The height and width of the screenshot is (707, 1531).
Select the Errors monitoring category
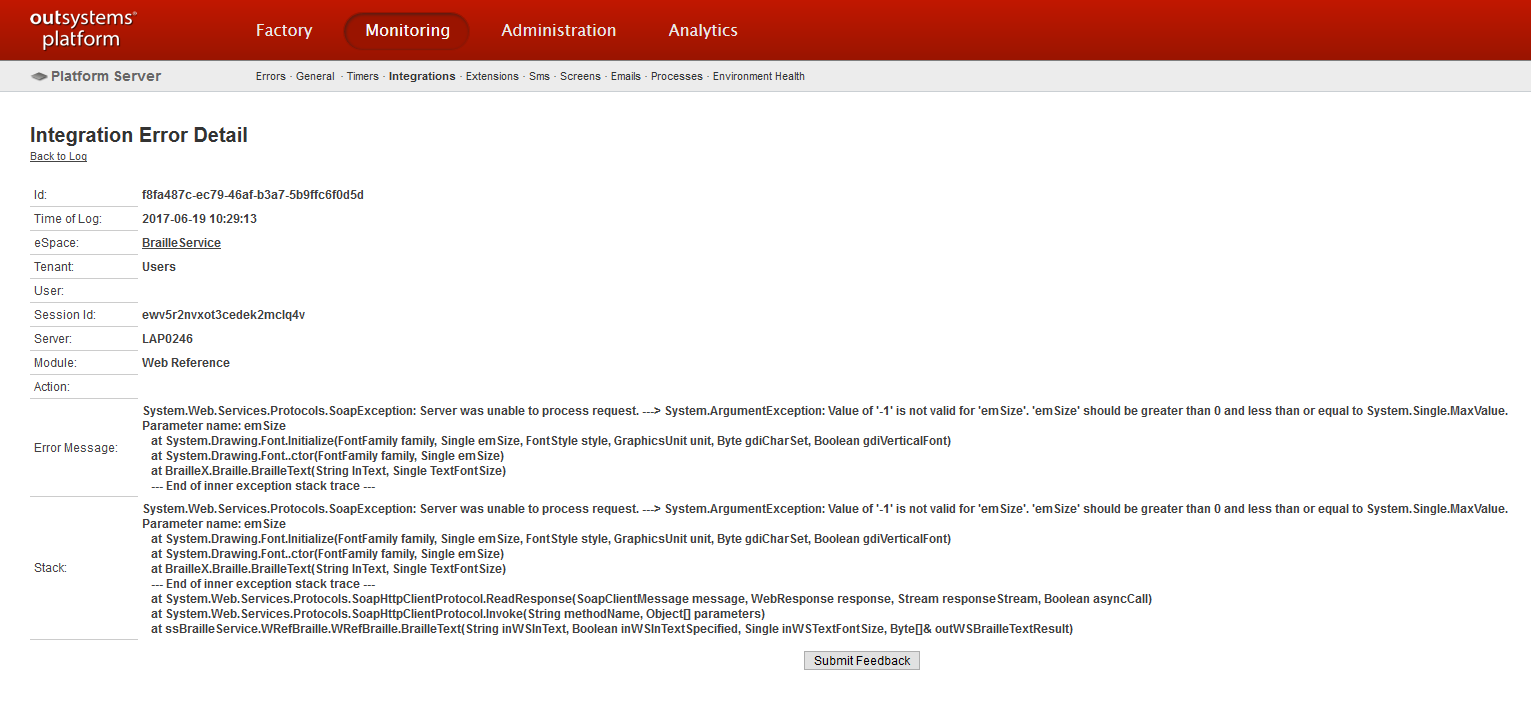coord(270,76)
